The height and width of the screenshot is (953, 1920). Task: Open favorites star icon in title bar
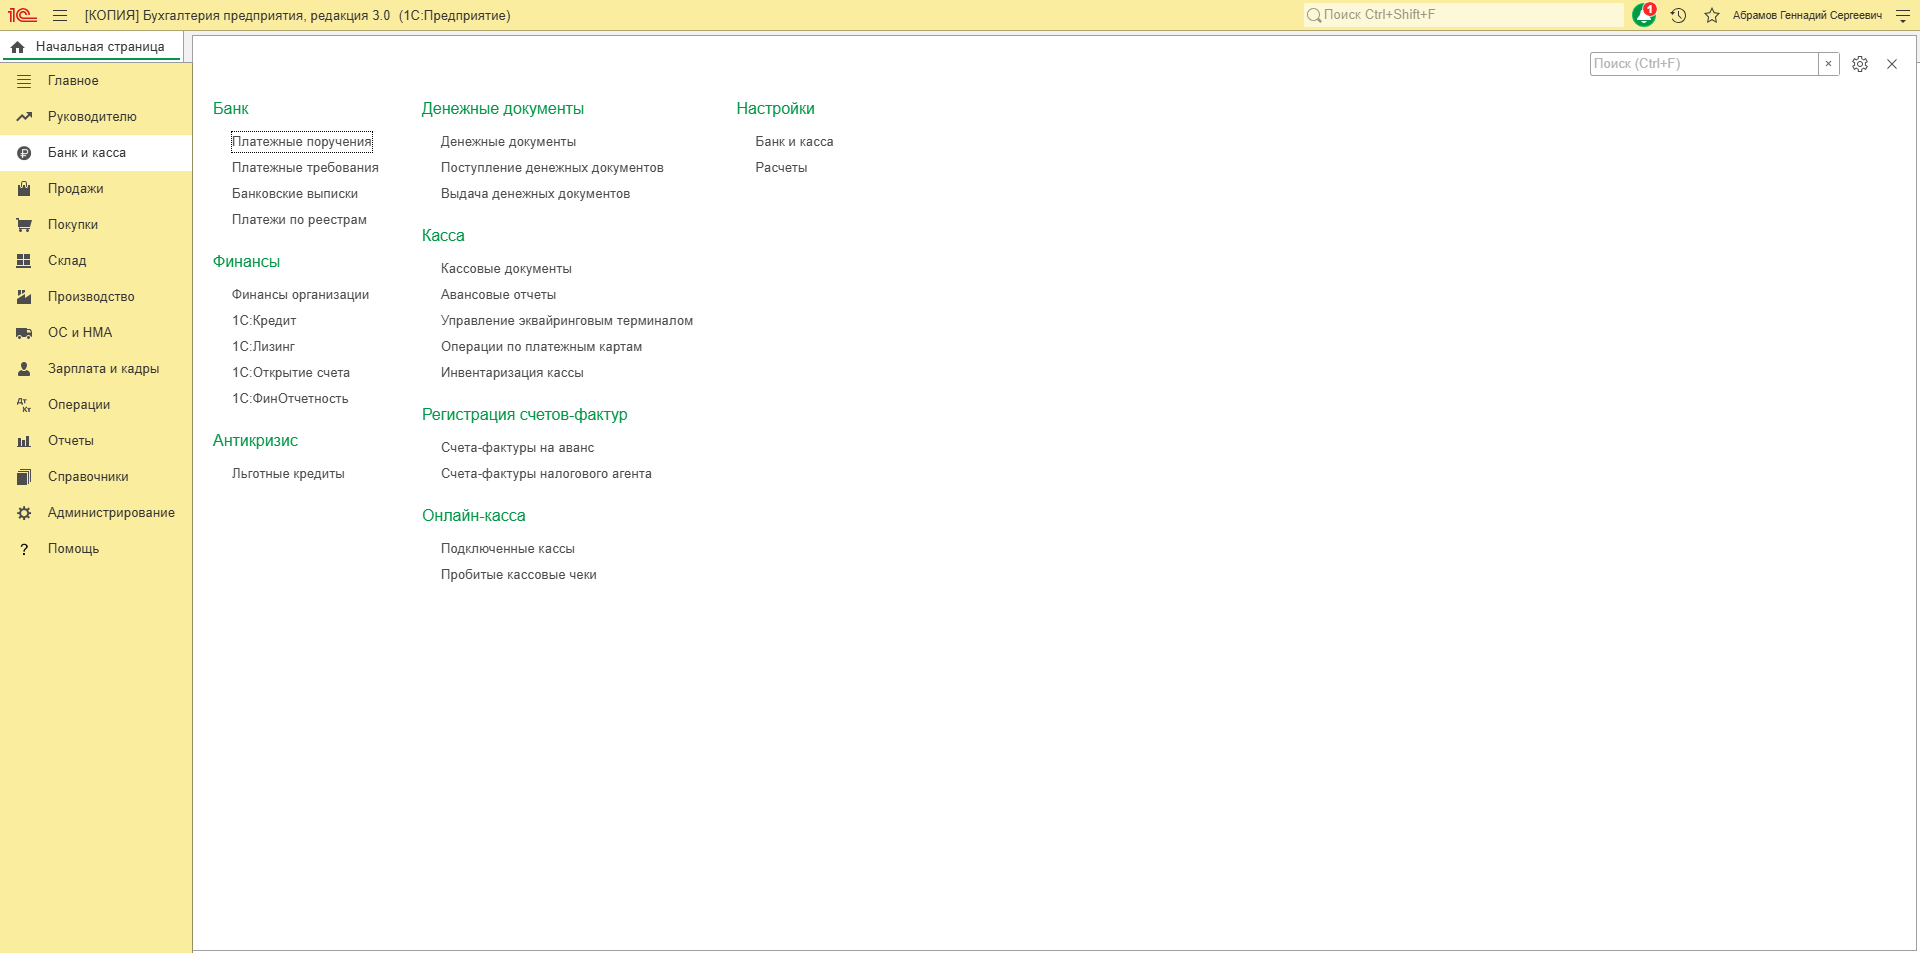(x=1712, y=15)
